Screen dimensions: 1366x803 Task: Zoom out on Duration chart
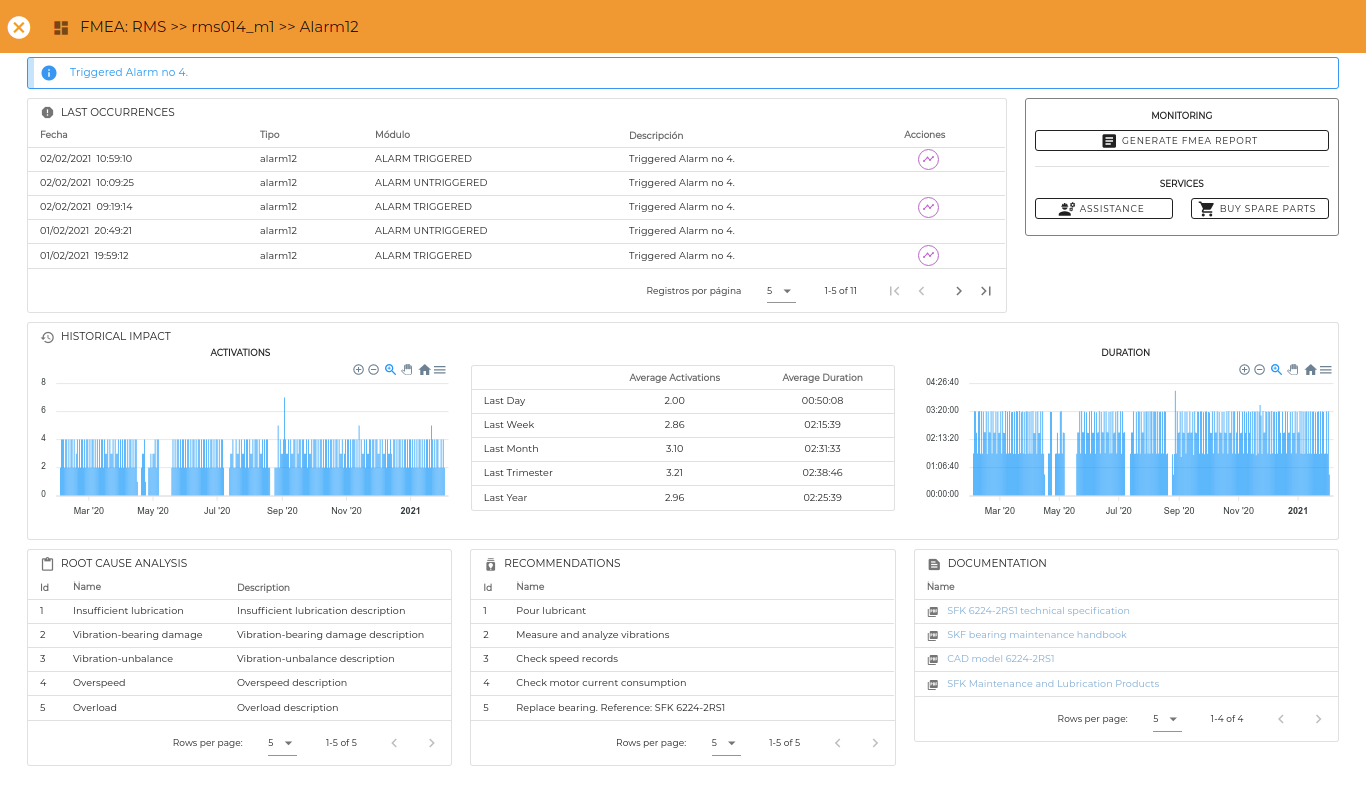click(x=1260, y=369)
